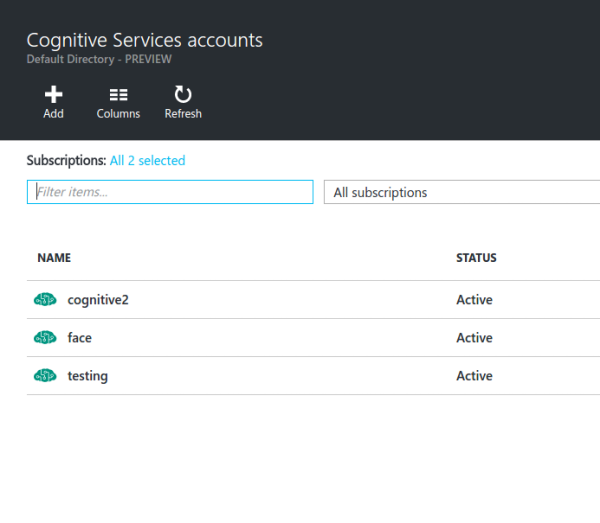Sort by the STATUS column header
Viewport: 600px width, 523px height.
pos(476,258)
